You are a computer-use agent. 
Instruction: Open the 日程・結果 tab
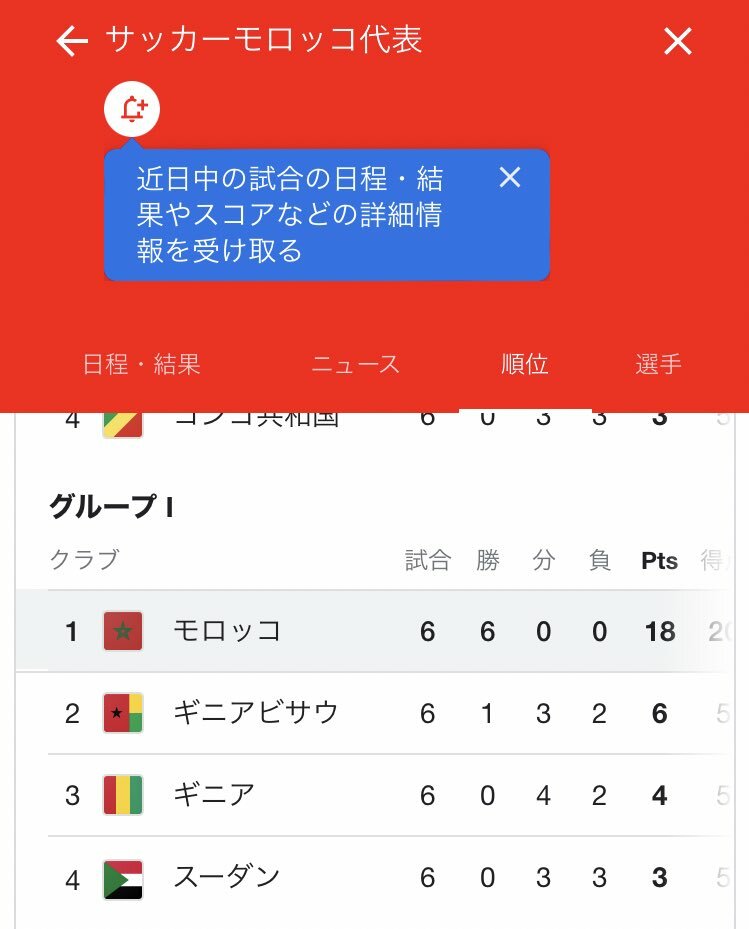[141, 364]
